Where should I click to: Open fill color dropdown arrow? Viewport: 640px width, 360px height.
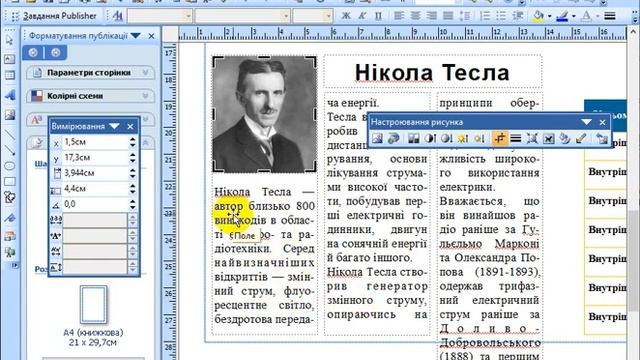point(549,16)
